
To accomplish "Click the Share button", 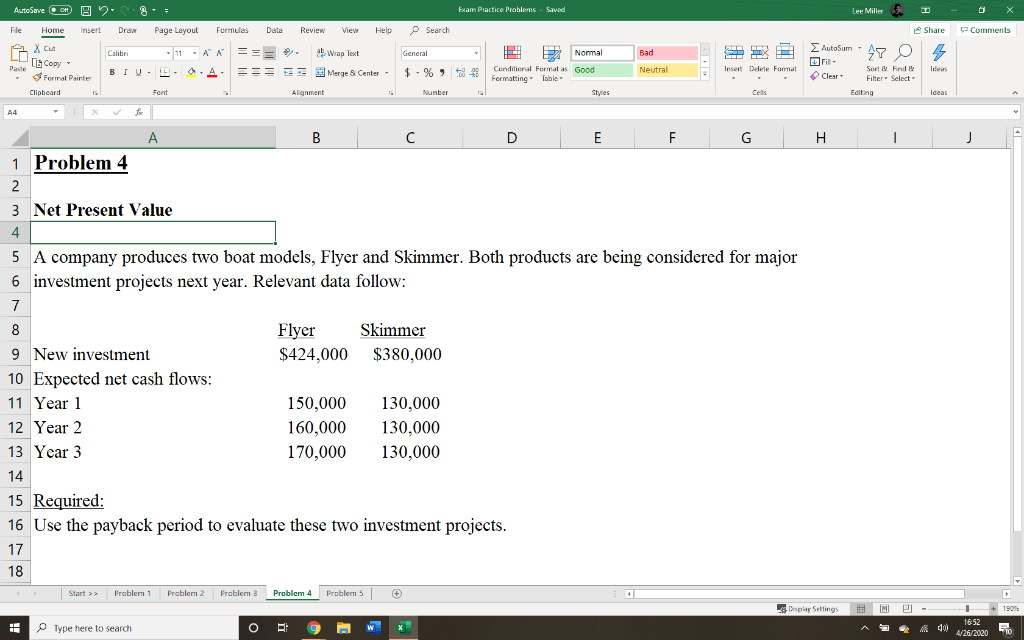I will click(x=928, y=30).
